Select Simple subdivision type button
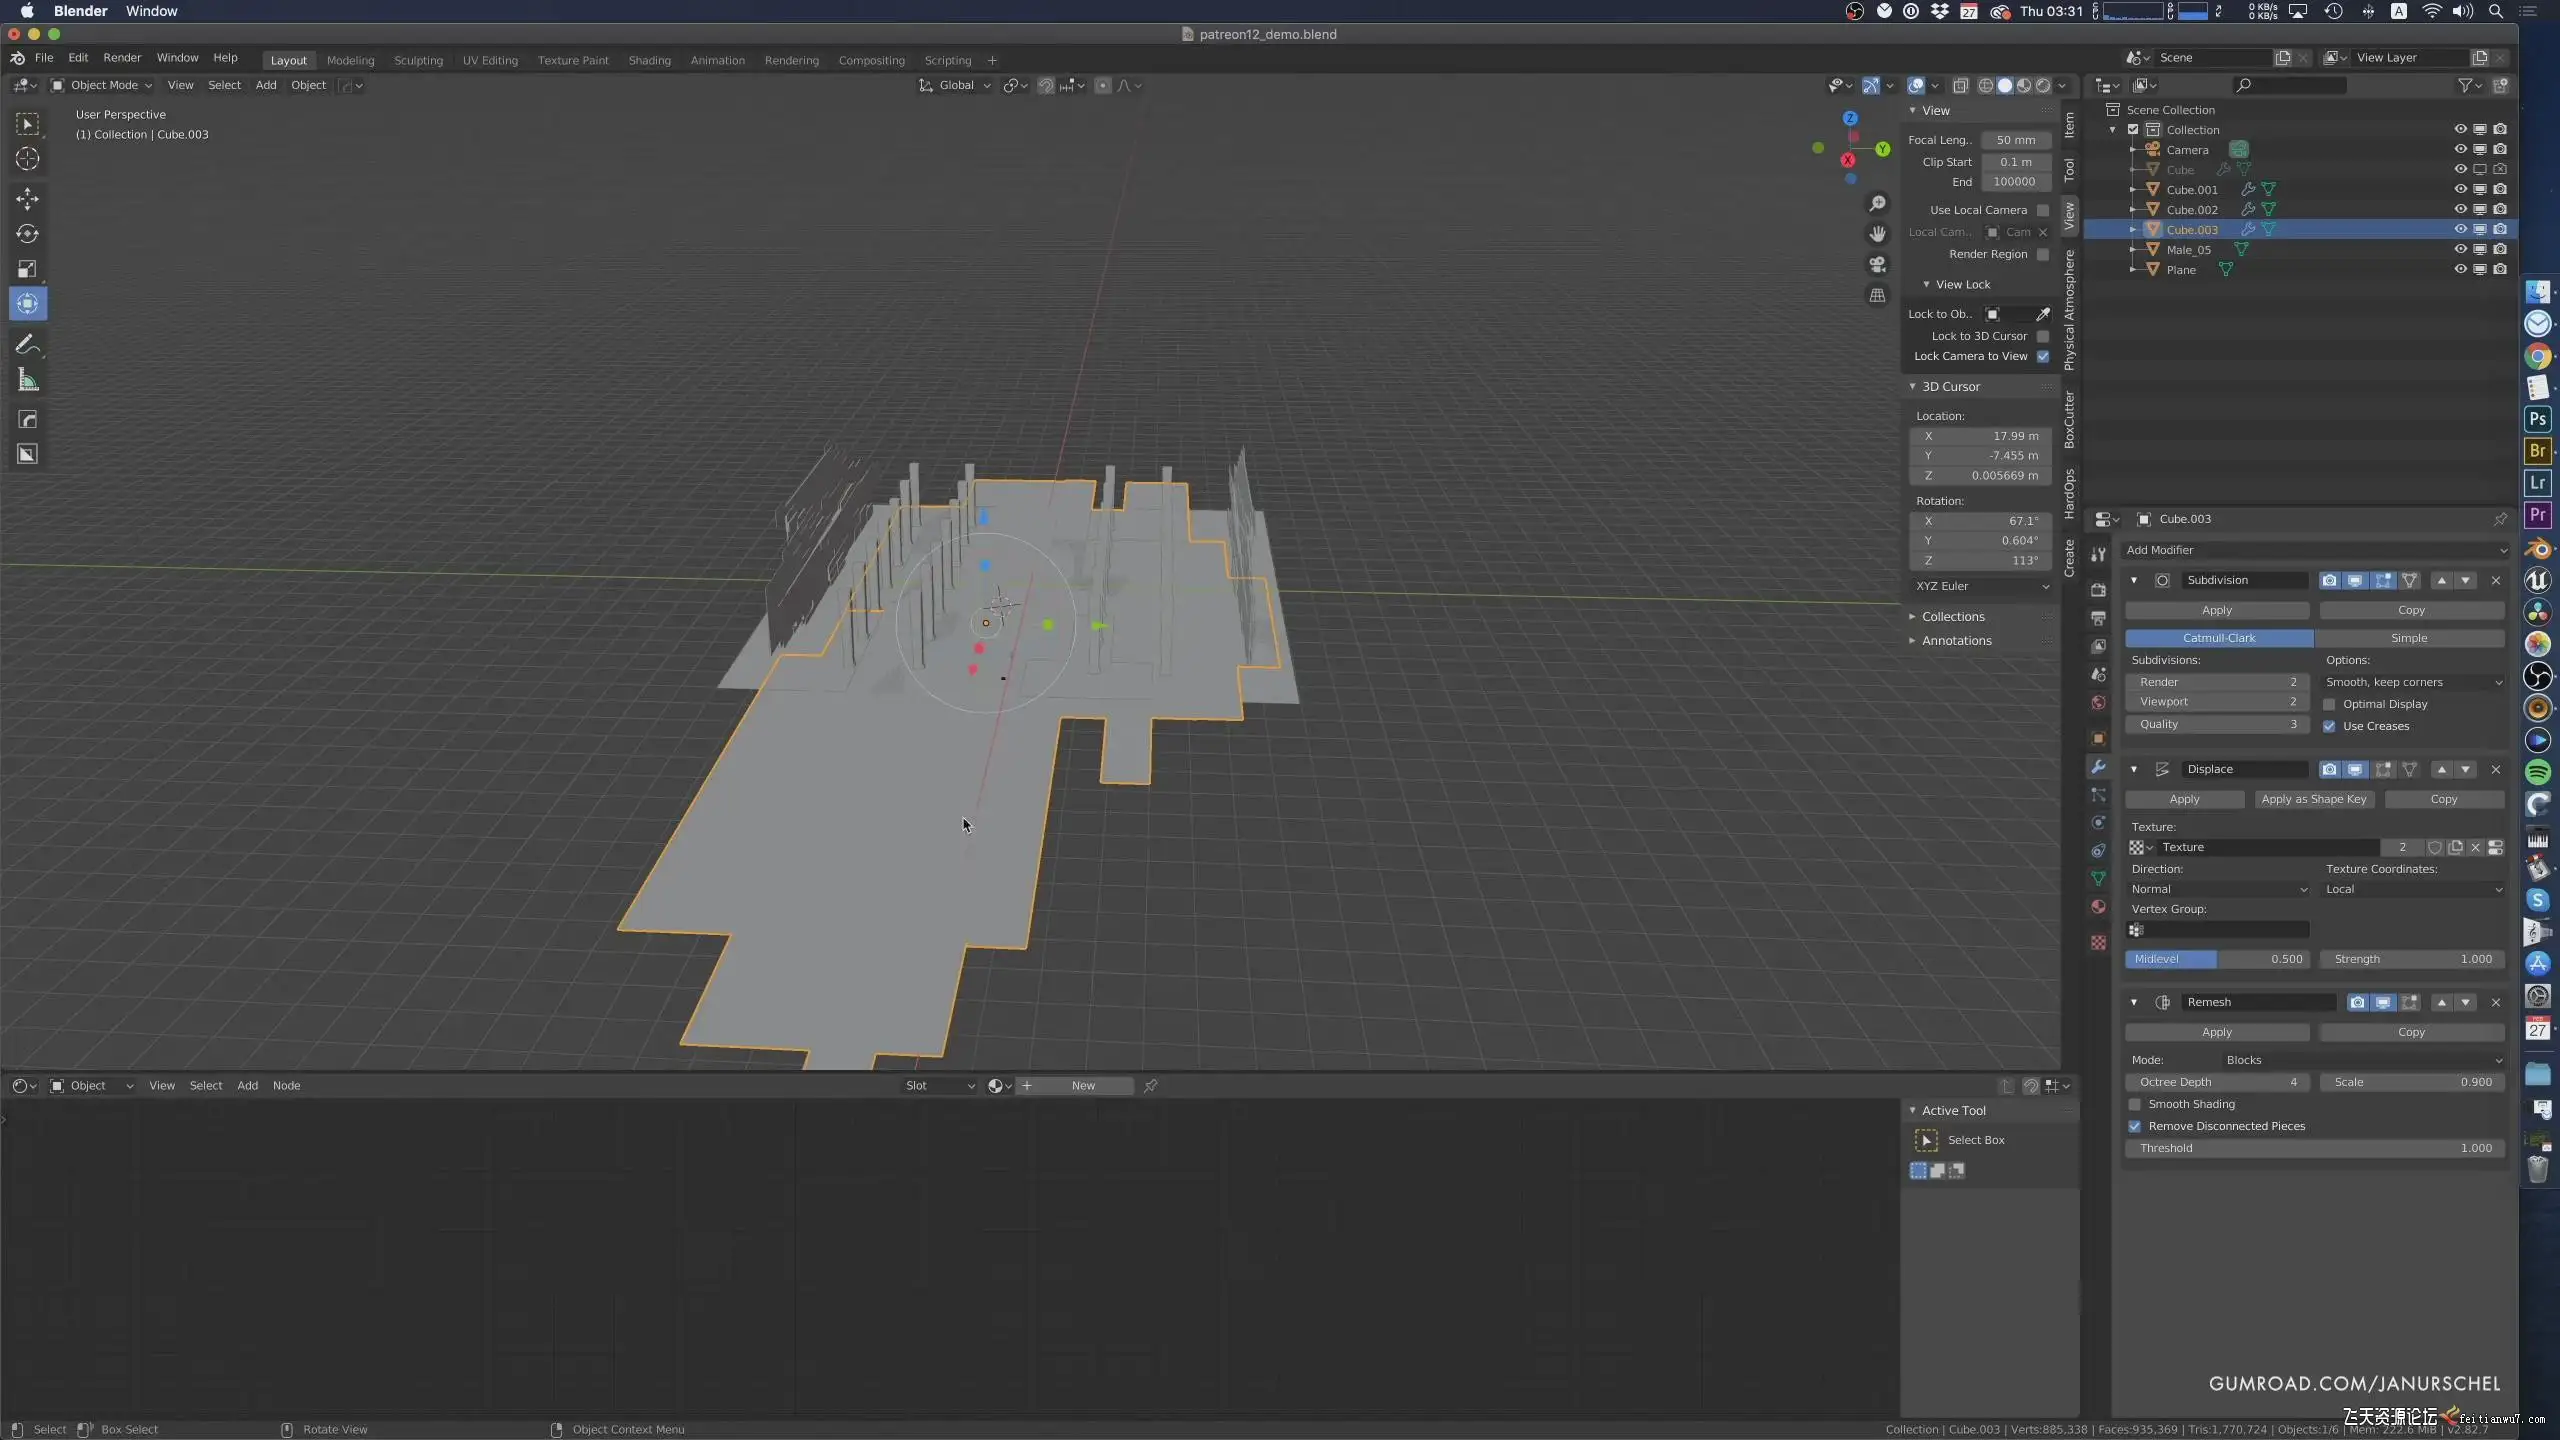This screenshot has height=1440, width=2560. tap(2408, 638)
